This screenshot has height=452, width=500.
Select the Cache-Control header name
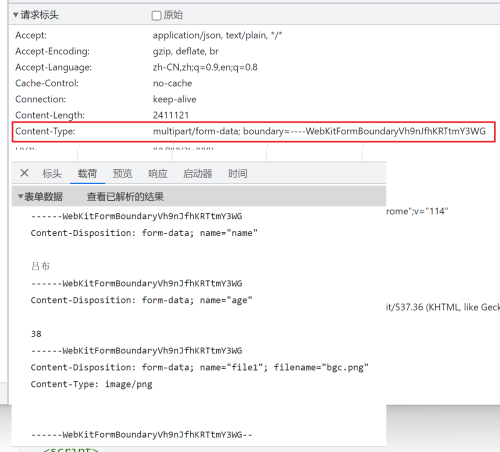point(47,83)
